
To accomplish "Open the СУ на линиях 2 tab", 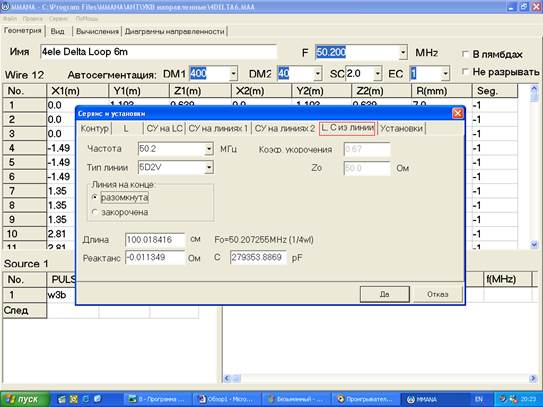I will pyautogui.click(x=285, y=129).
